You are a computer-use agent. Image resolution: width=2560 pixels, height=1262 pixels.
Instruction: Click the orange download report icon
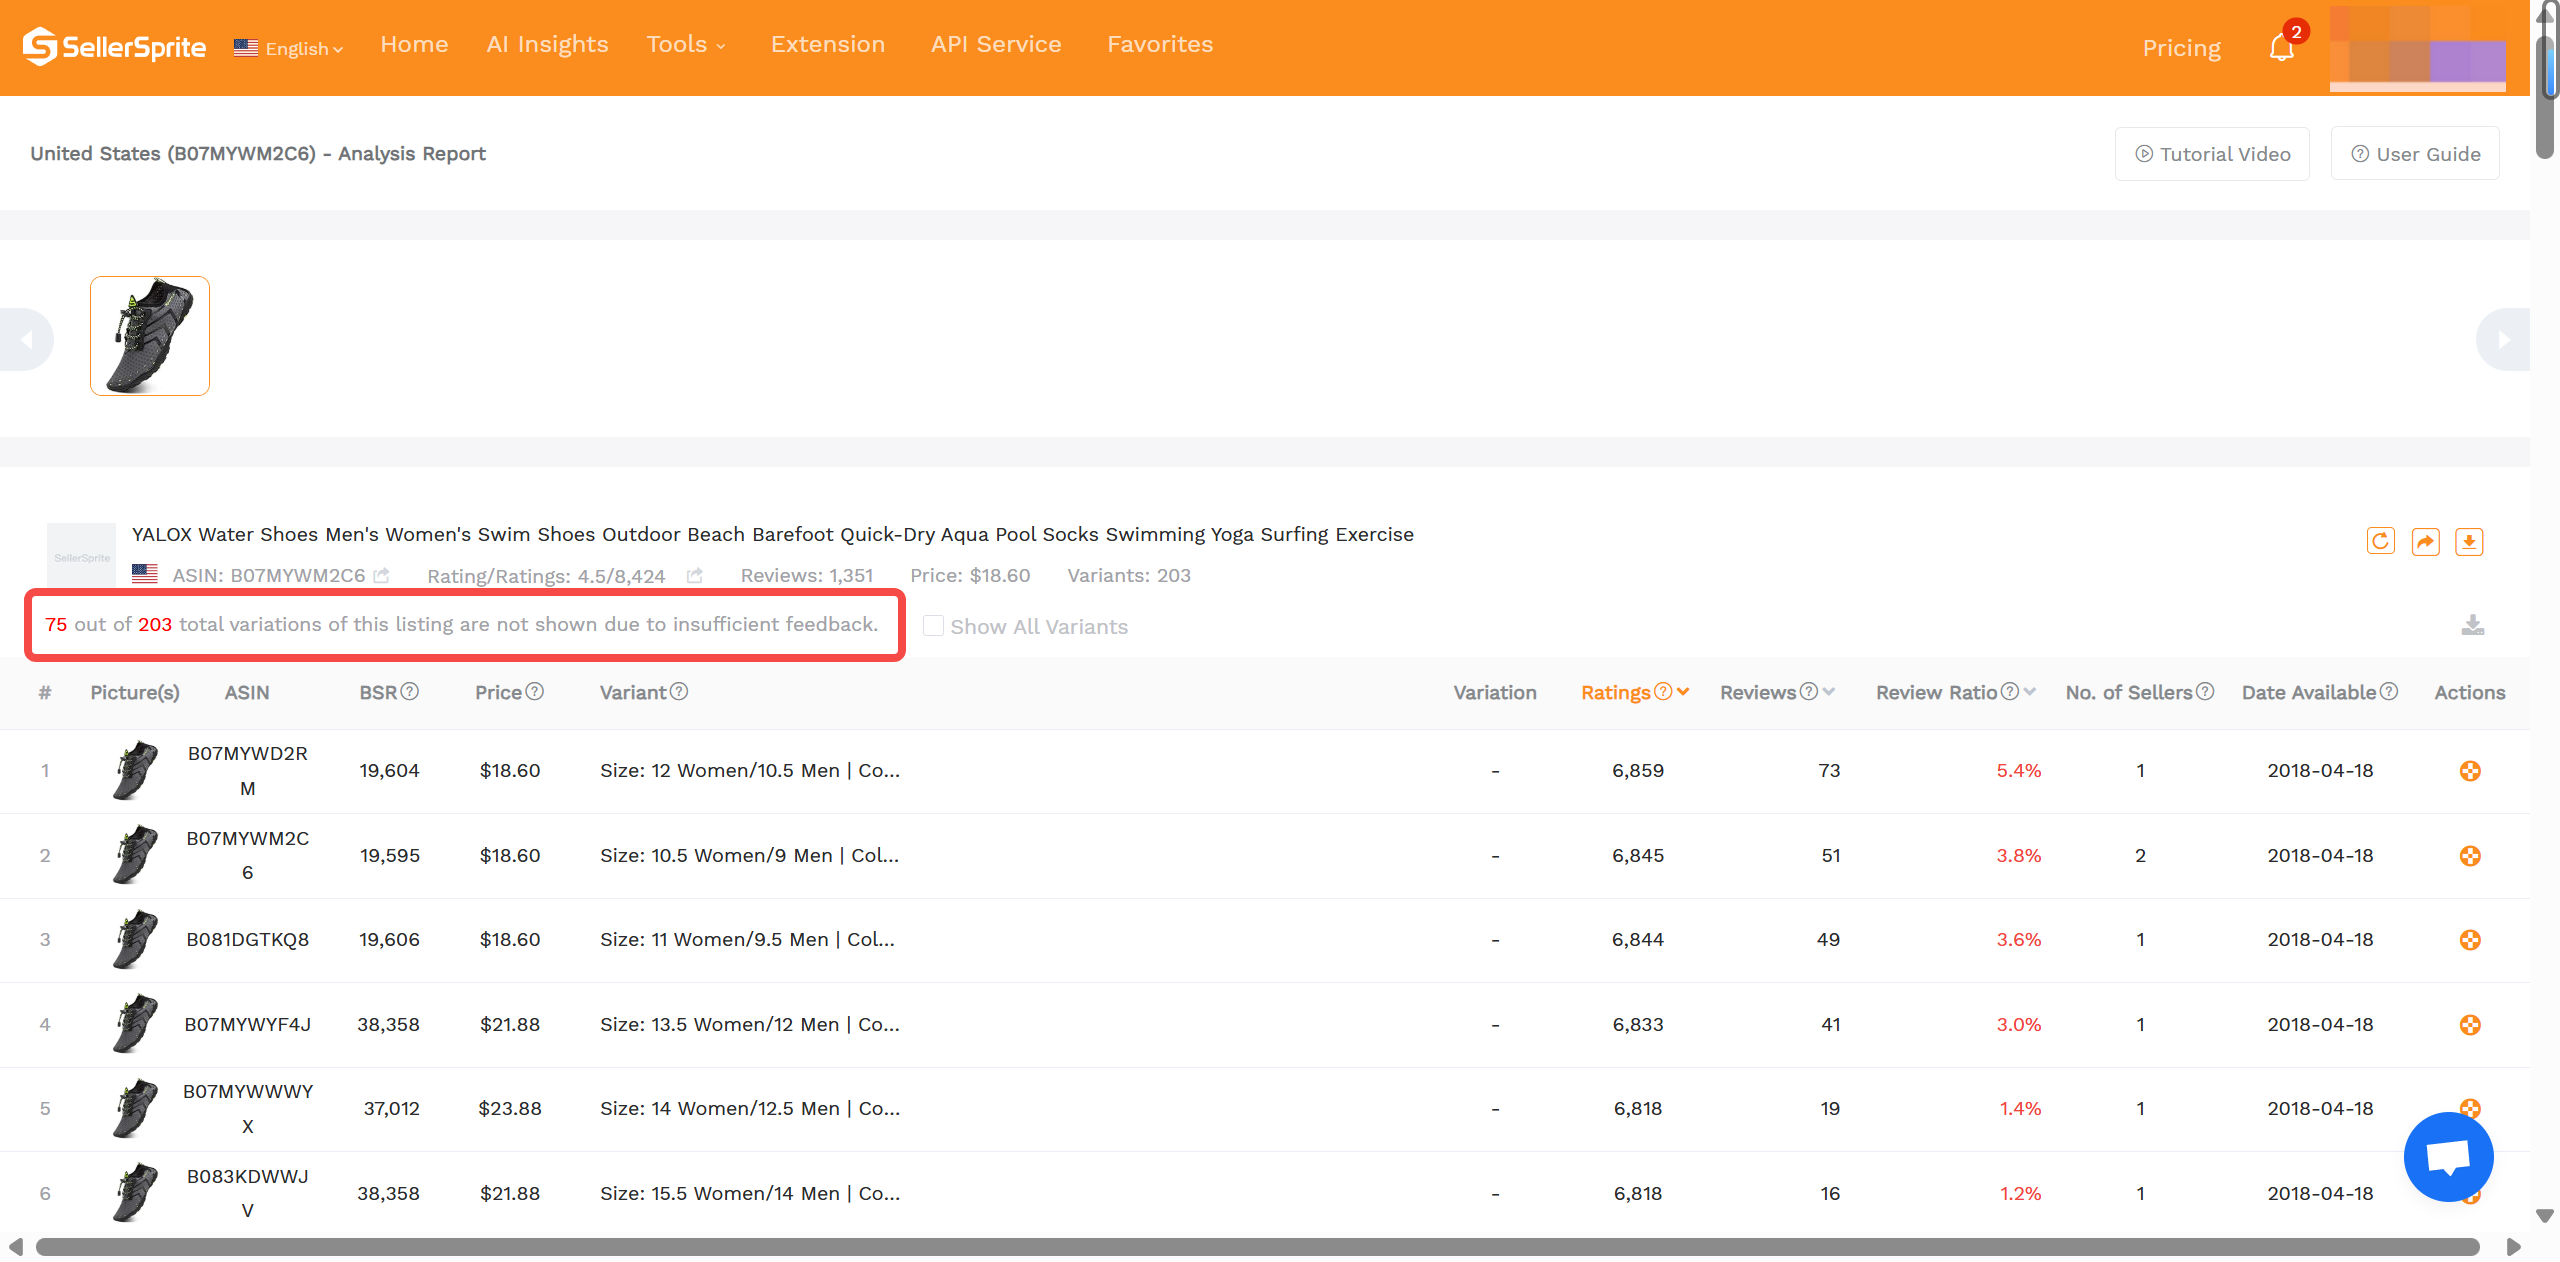pyautogui.click(x=2469, y=541)
